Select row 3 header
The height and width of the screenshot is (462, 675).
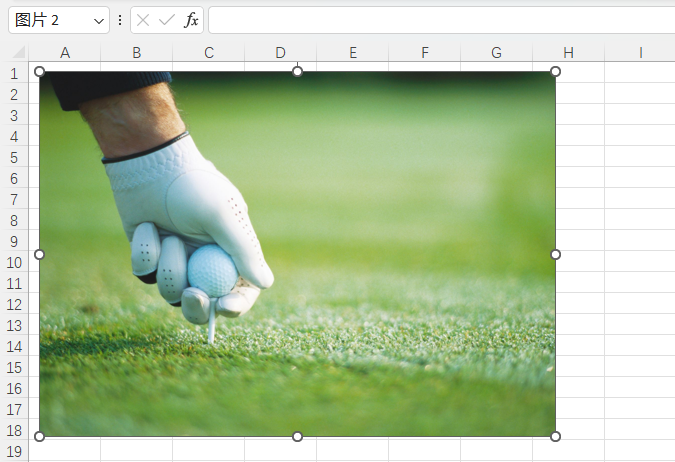point(14,115)
